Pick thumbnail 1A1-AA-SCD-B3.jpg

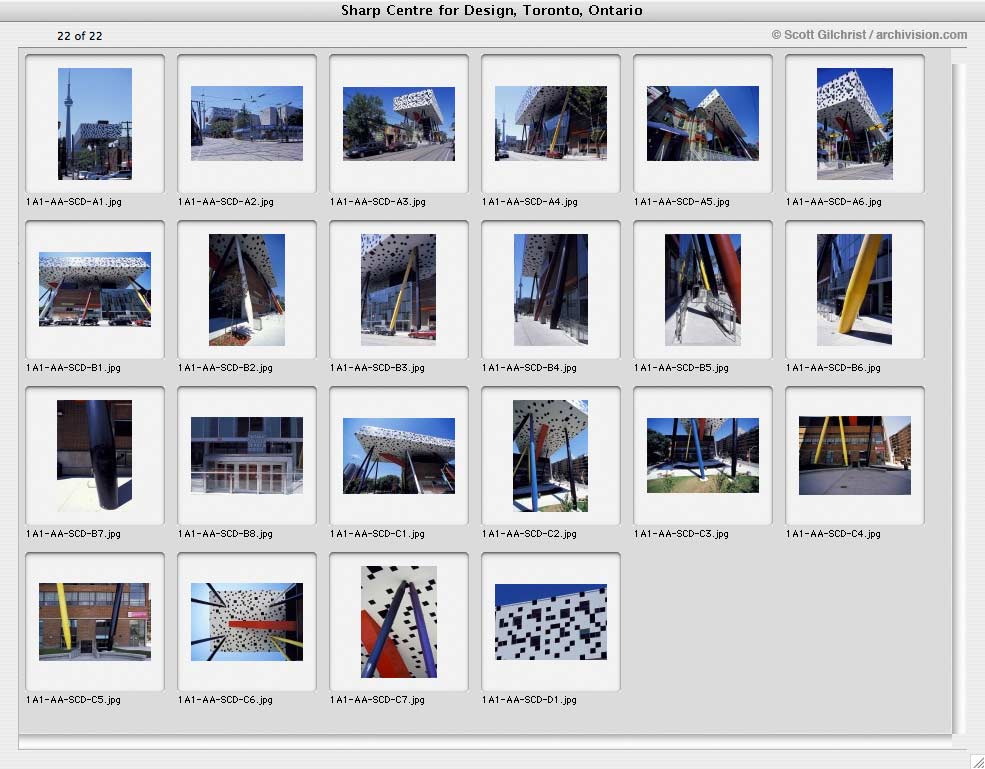point(398,290)
